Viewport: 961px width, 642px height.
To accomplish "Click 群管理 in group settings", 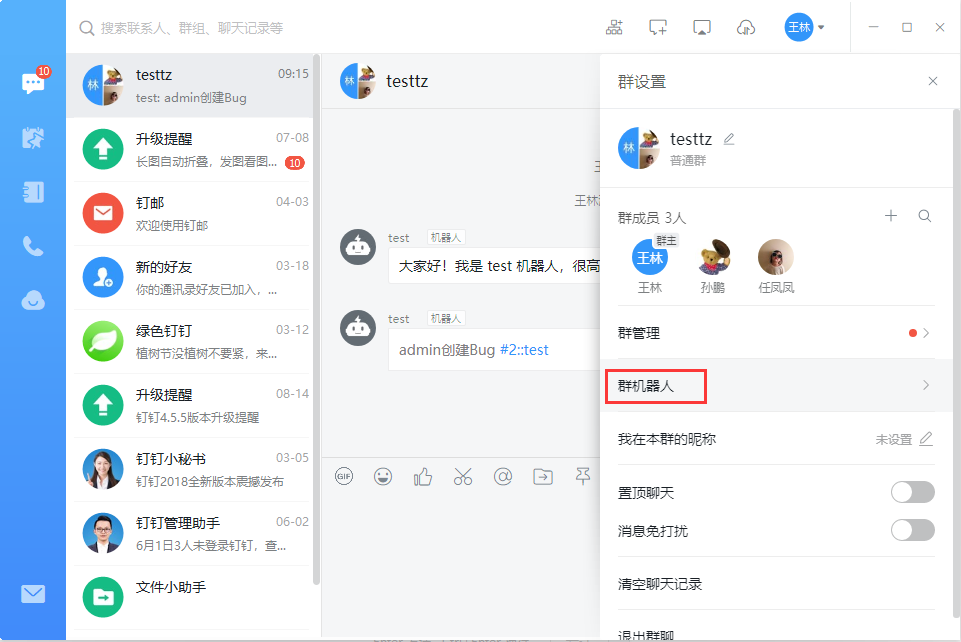I will (639, 333).
